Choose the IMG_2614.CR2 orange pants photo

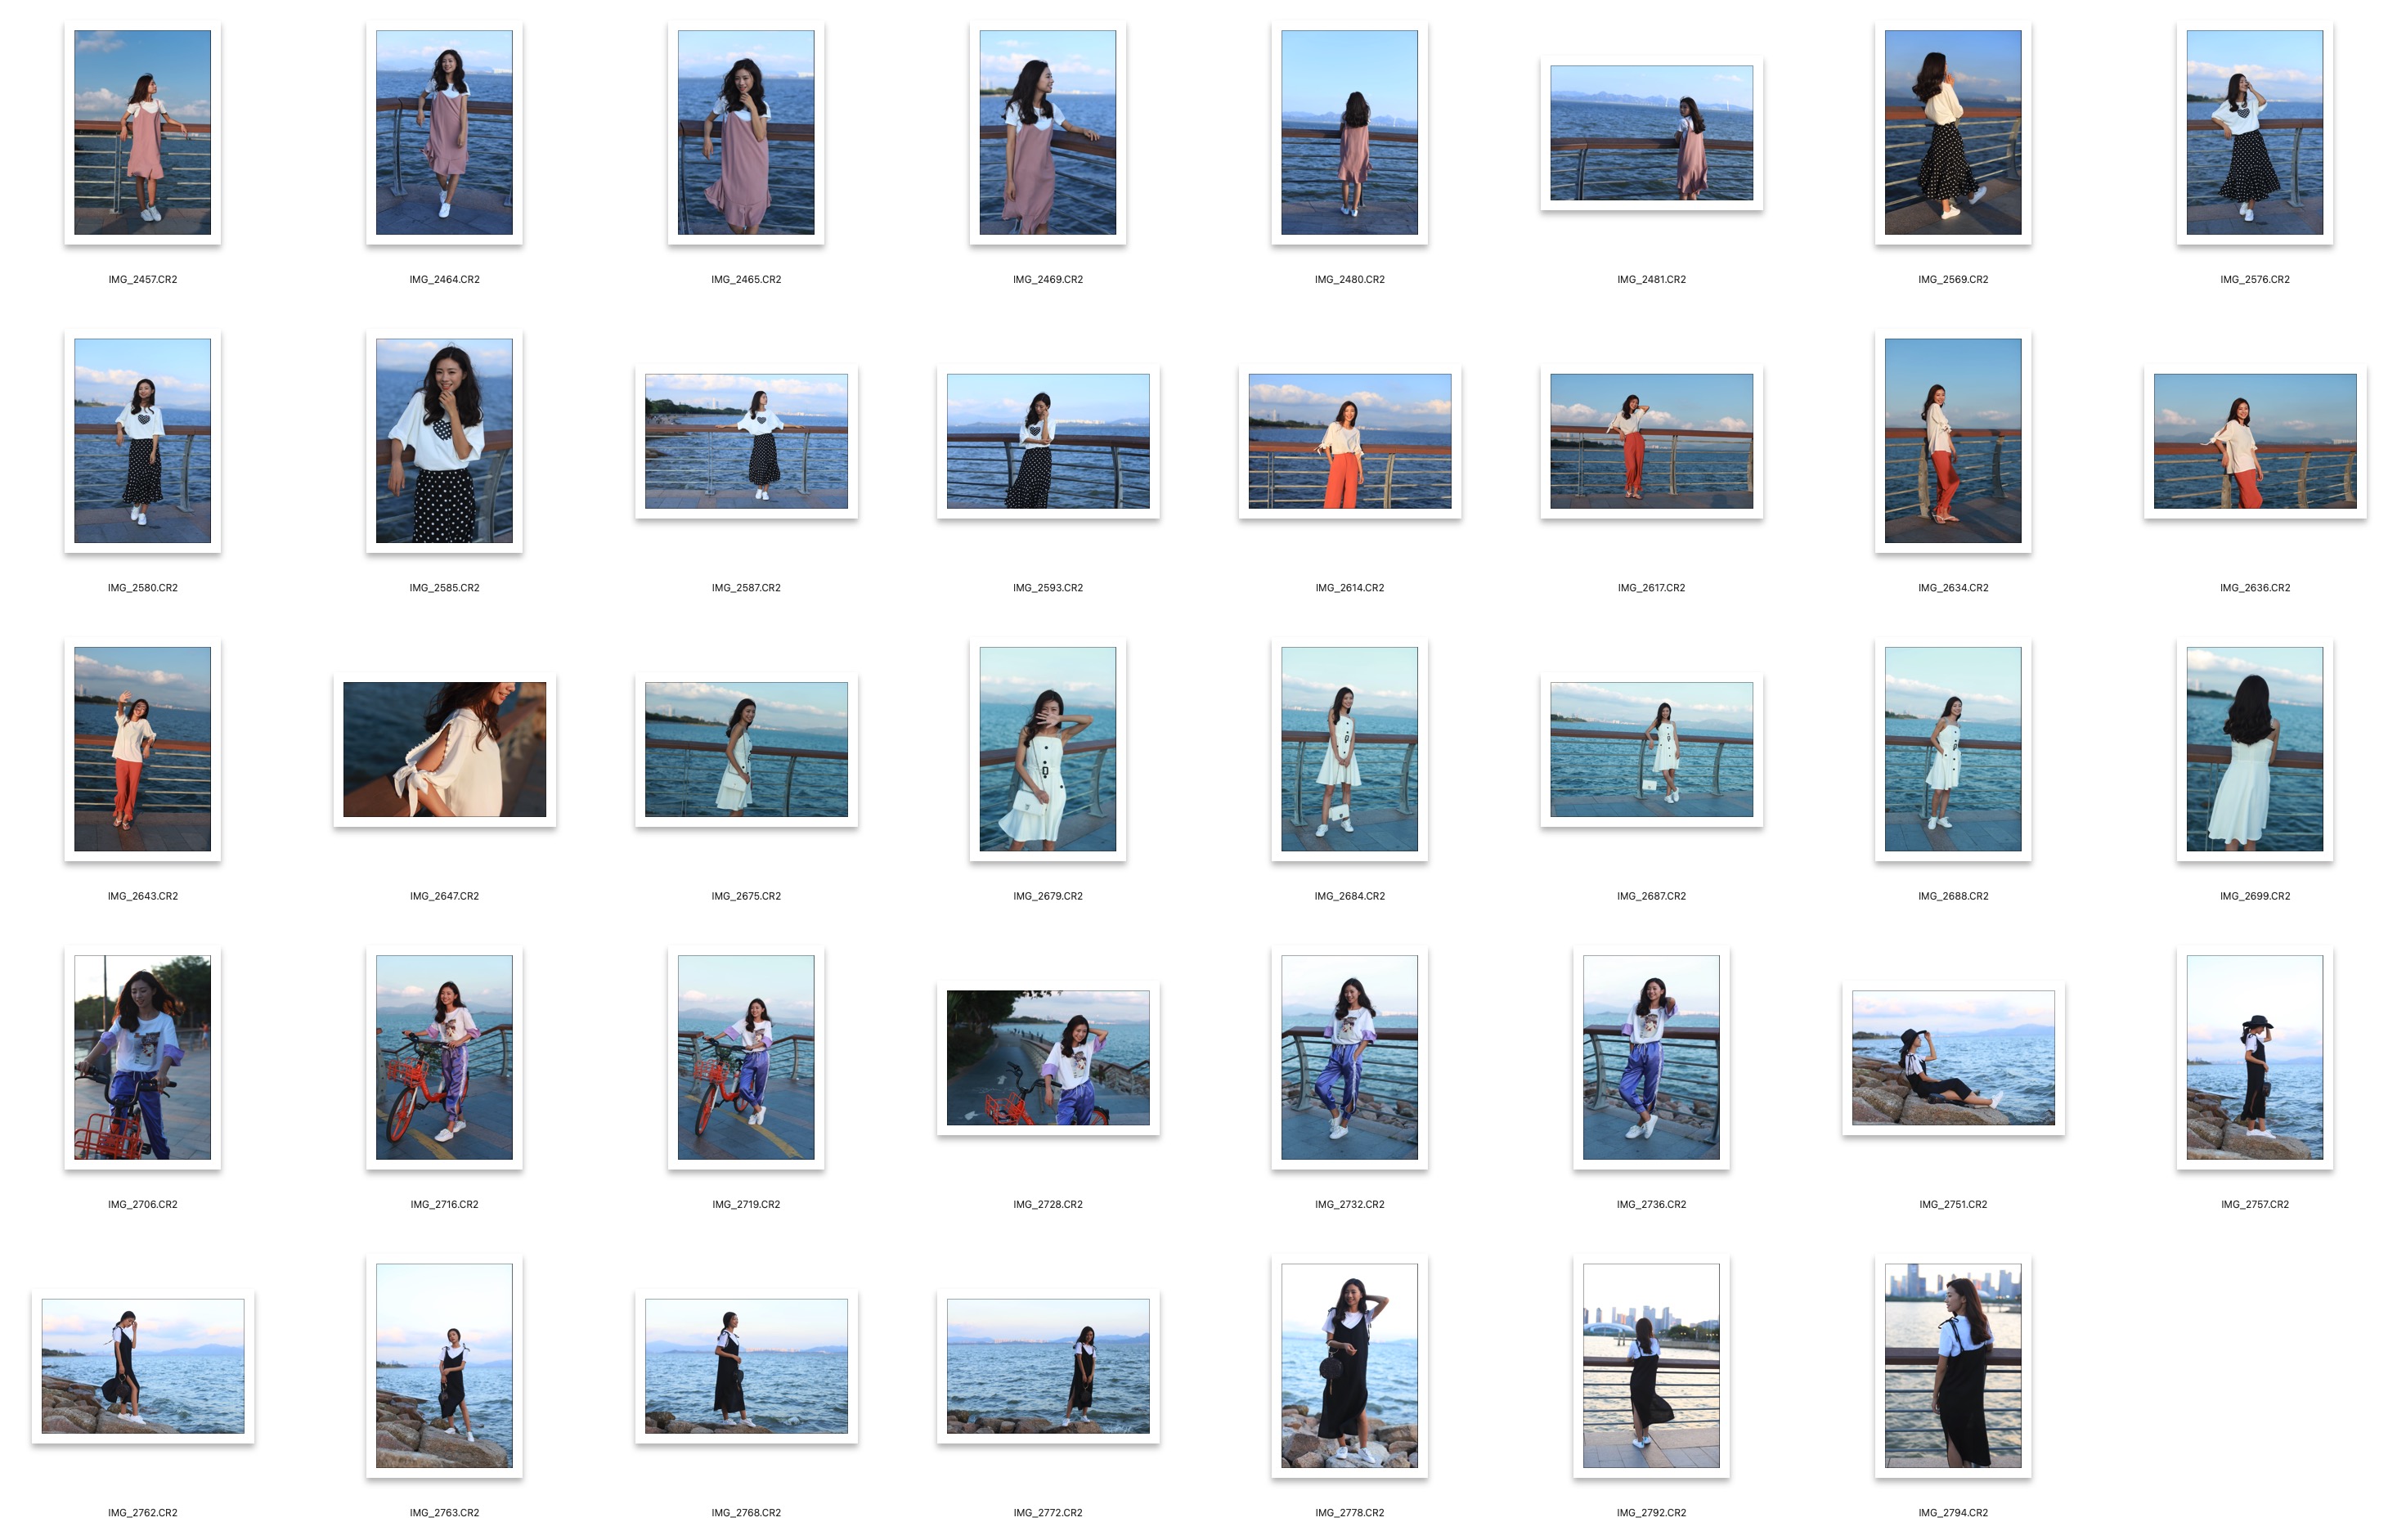[x=1349, y=441]
